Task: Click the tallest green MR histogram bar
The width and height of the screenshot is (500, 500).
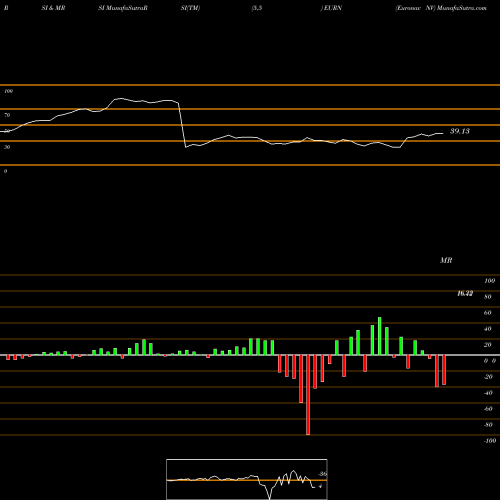Action: click(x=380, y=336)
